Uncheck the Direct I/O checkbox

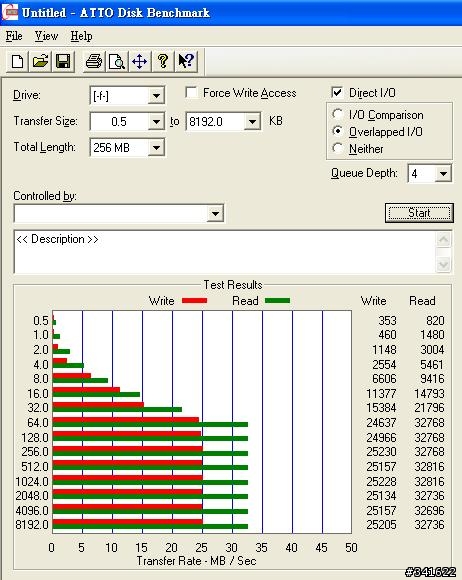point(337,92)
